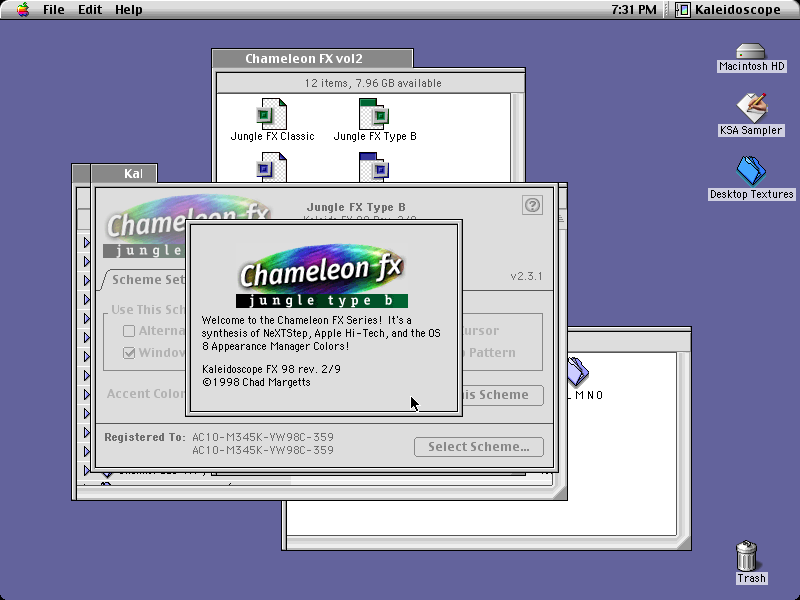Click the v2.3.1 version label
This screenshot has width=800, height=600.
tap(526, 276)
